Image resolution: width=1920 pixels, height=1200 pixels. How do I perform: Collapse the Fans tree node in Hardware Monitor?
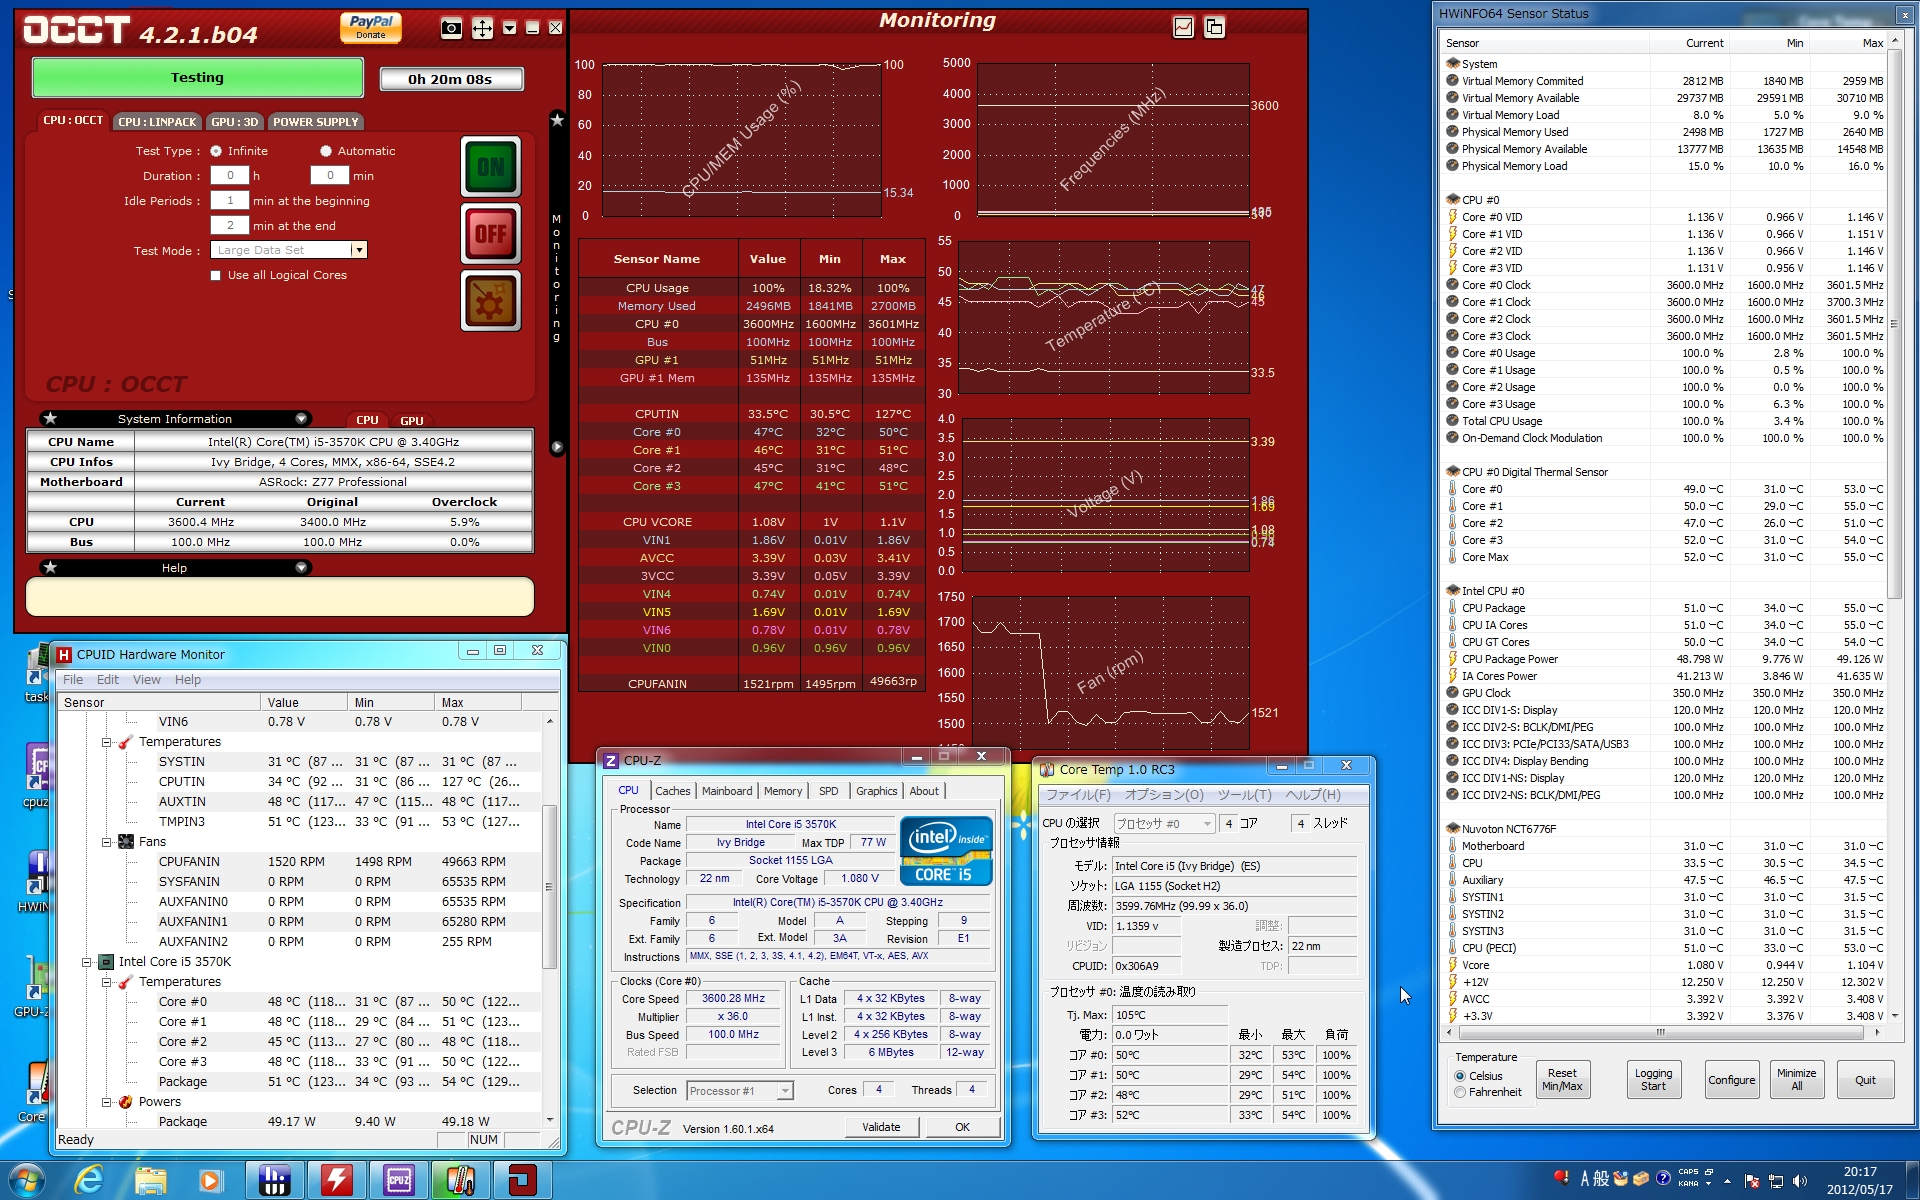(107, 842)
